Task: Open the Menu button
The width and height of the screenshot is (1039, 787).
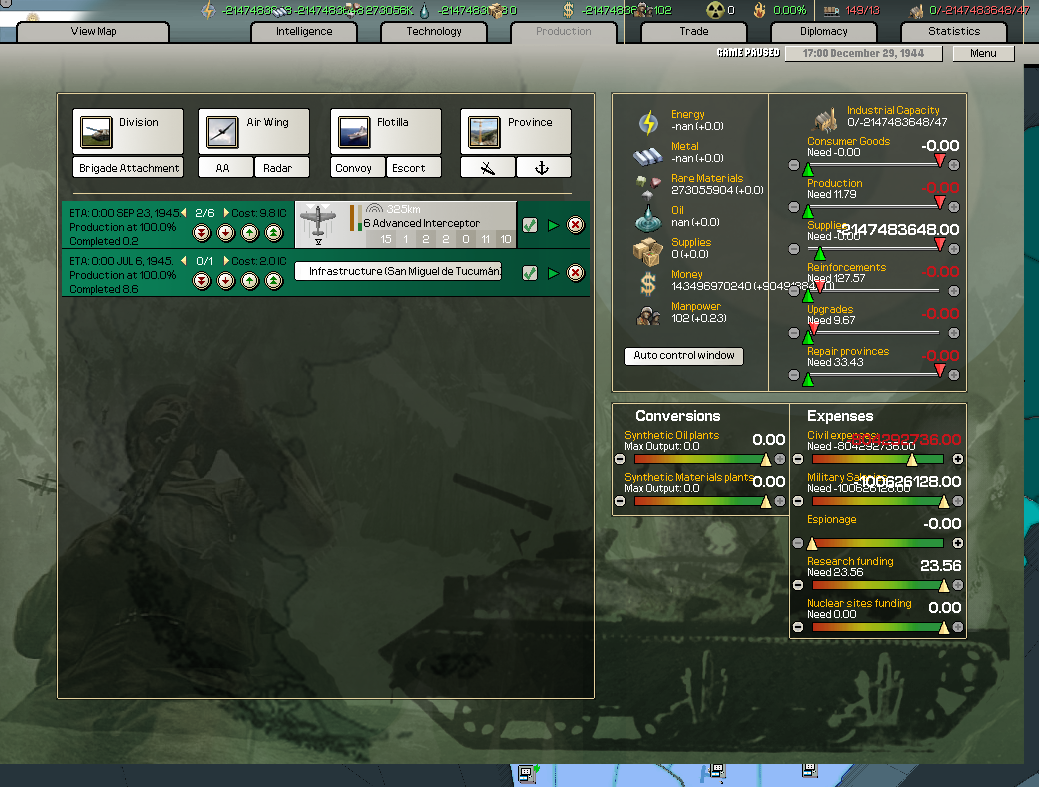Action: coord(983,54)
